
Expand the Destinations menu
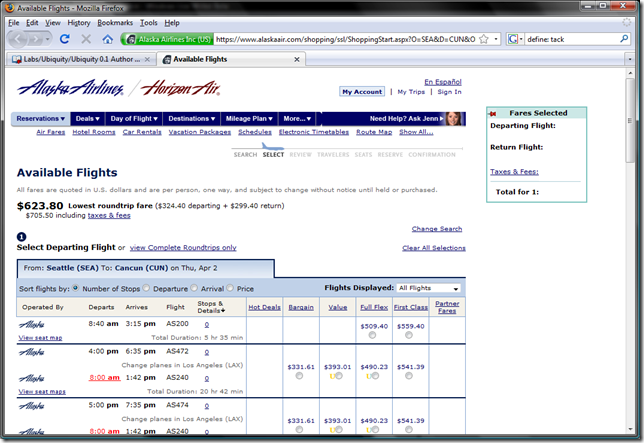click(x=191, y=119)
